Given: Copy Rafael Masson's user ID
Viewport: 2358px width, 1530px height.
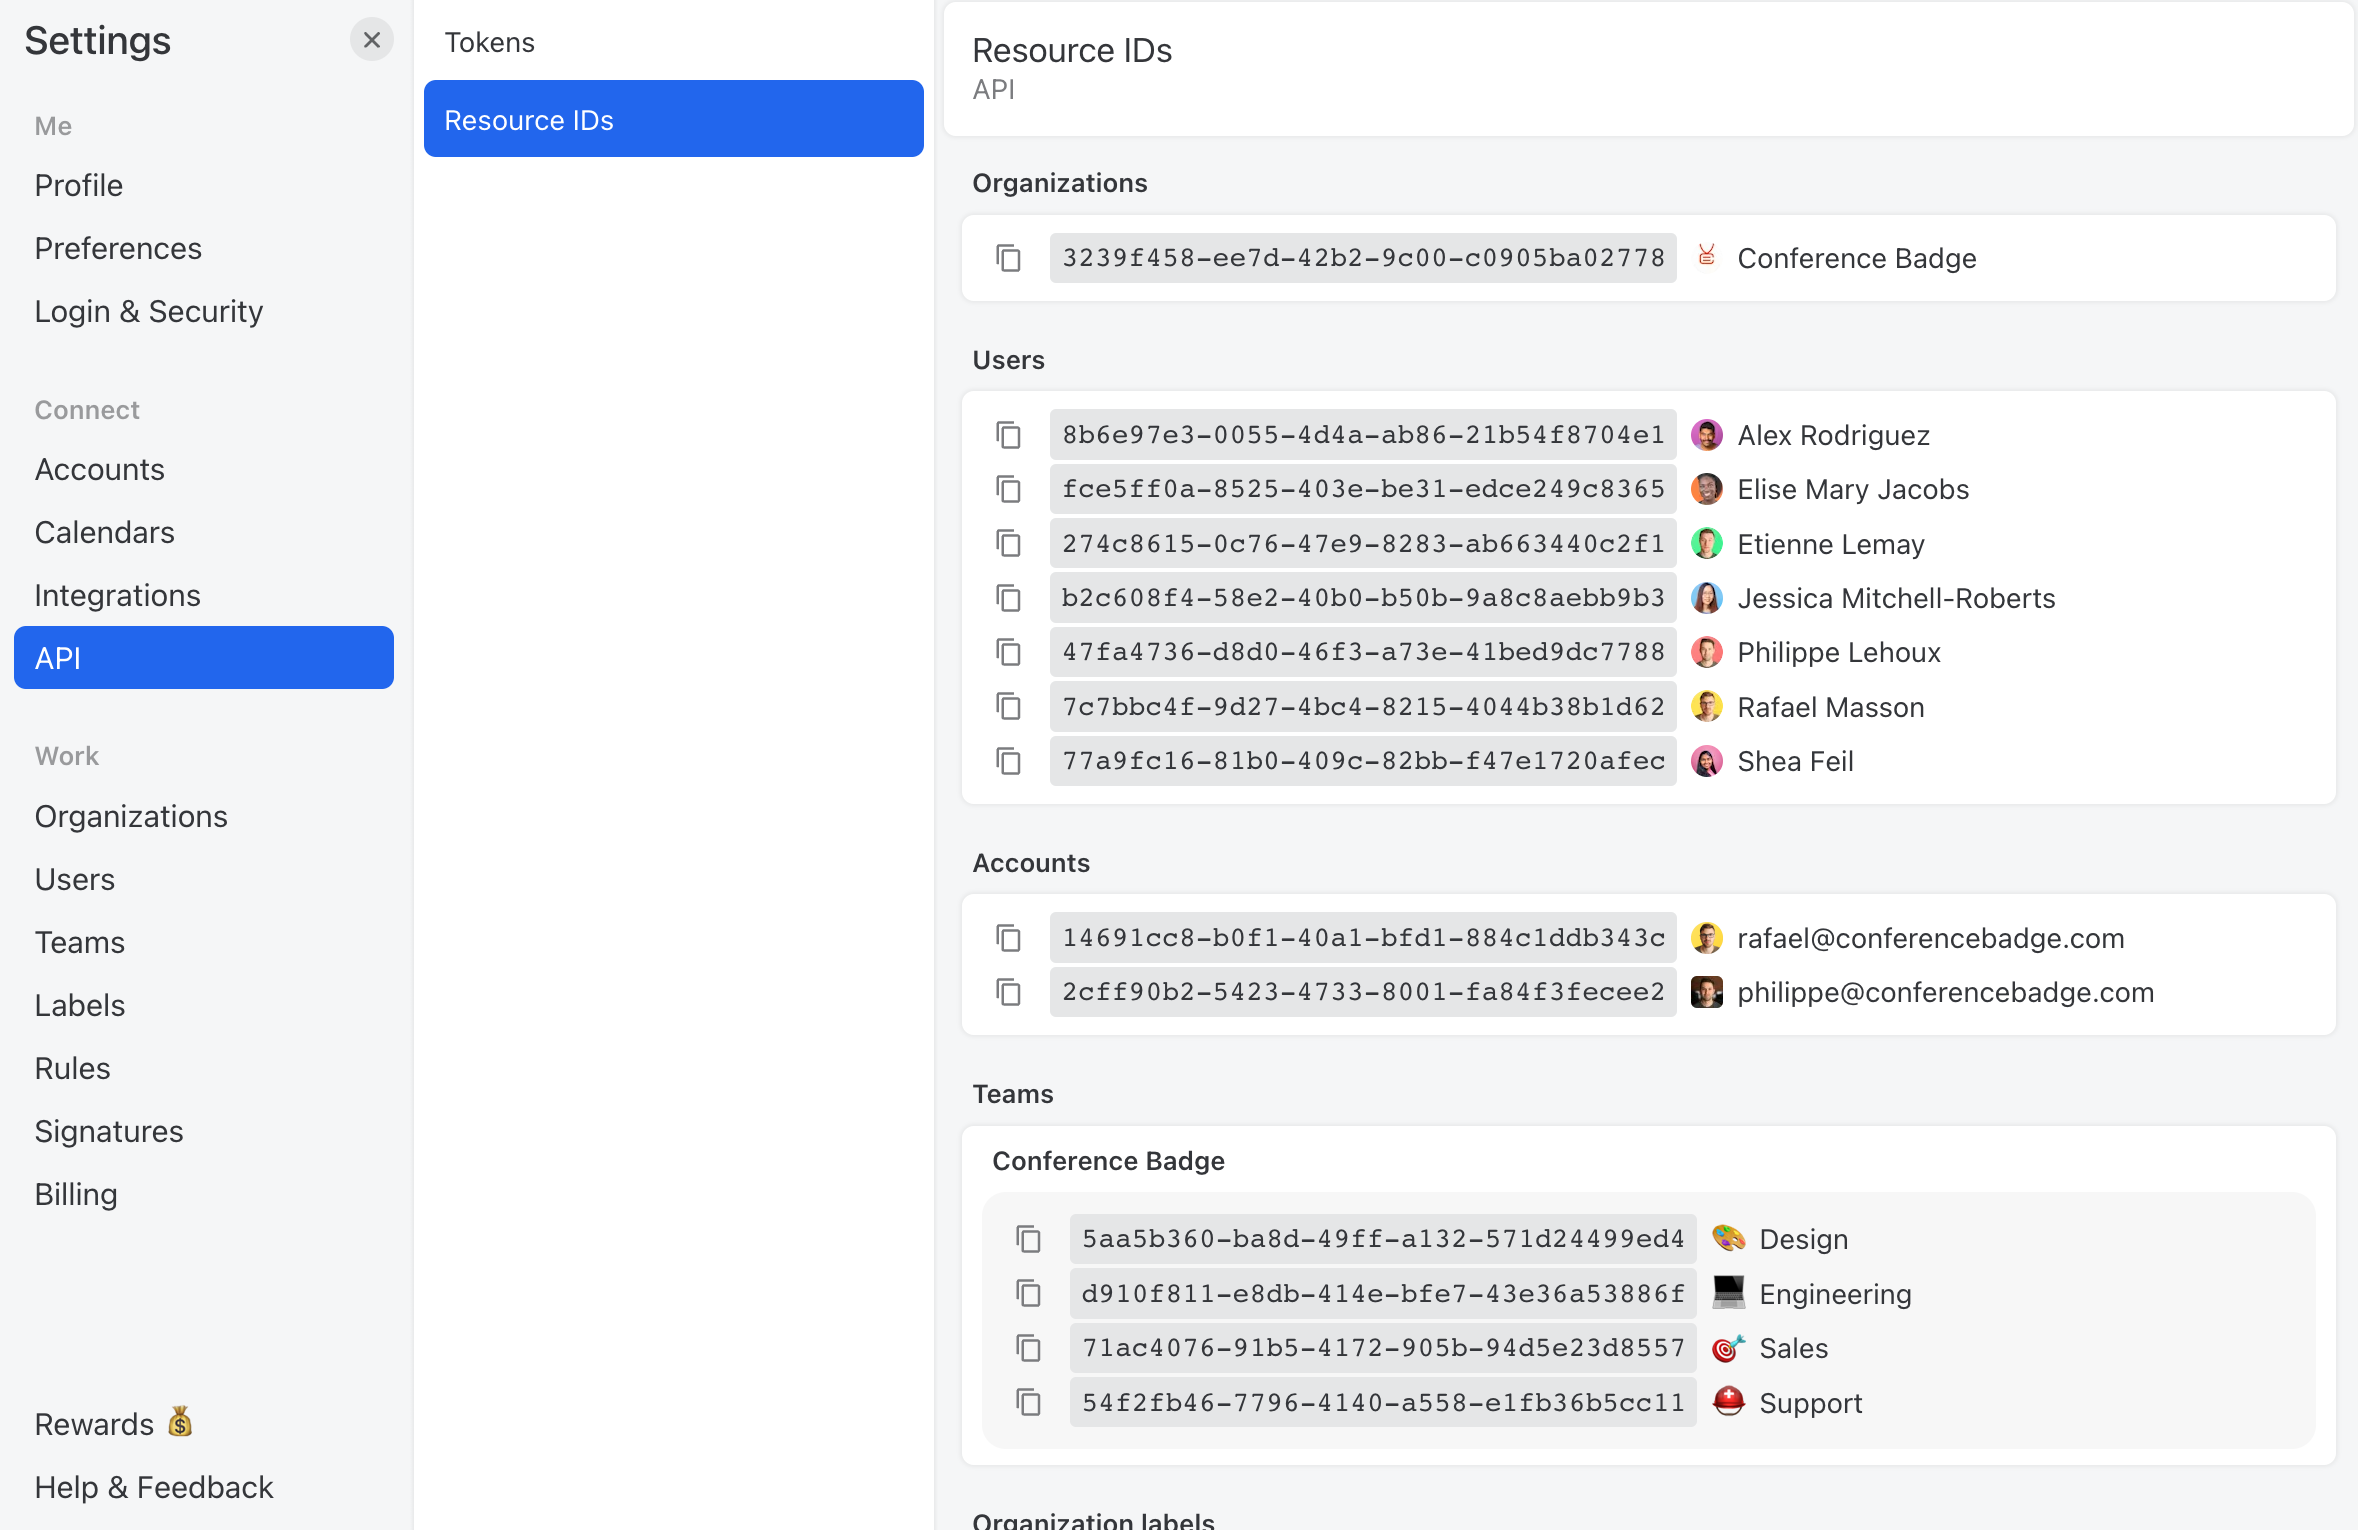Looking at the screenshot, I should click(x=1007, y=706).
